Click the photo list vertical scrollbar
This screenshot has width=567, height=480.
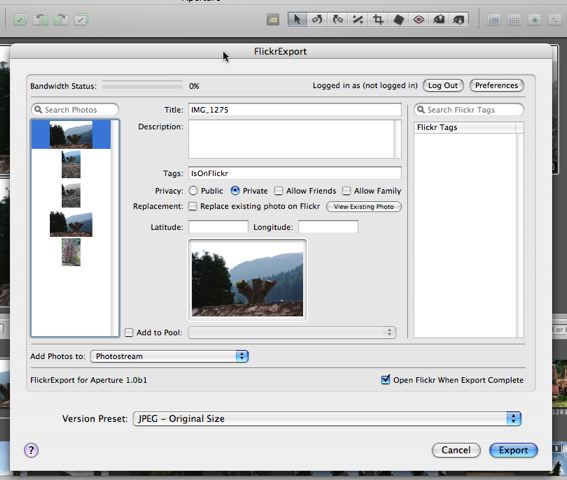(x=115, y=228)
